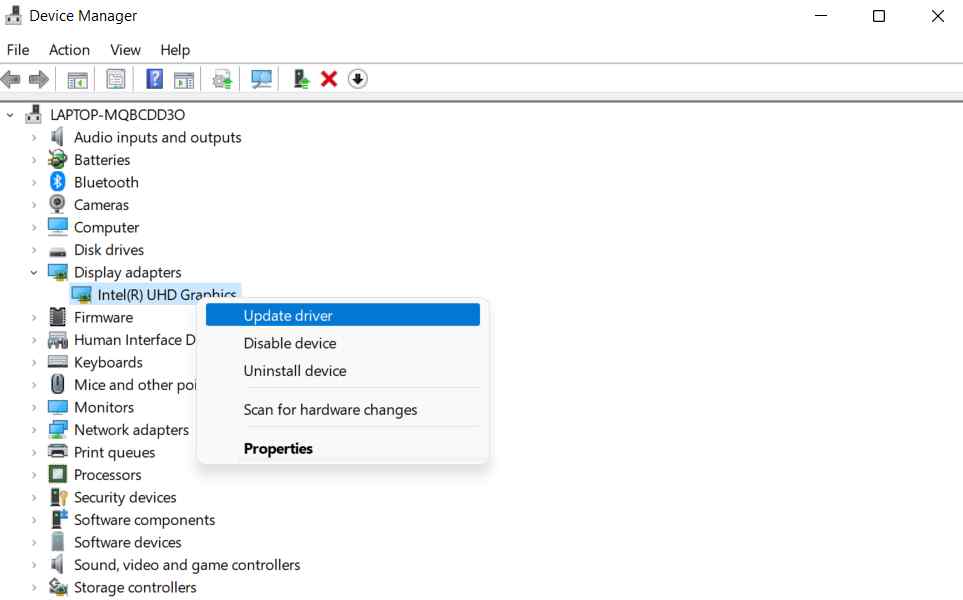Click the Keyboards category icon
Image resolution: width=963 pixels, height=600 pixels.
point(58,362)
